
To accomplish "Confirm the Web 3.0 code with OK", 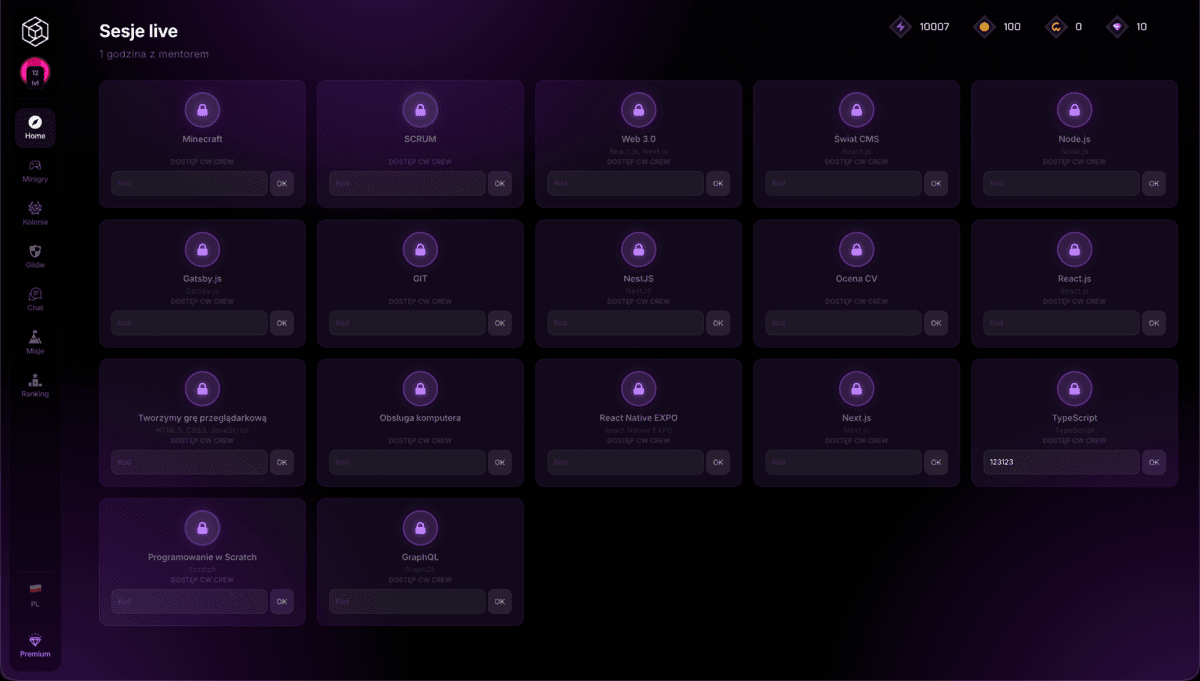I will [718, 183].
